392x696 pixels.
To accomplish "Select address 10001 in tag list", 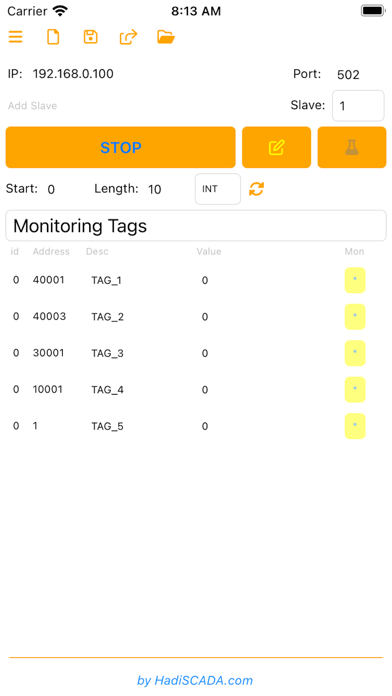I will (x=48, y=389).
